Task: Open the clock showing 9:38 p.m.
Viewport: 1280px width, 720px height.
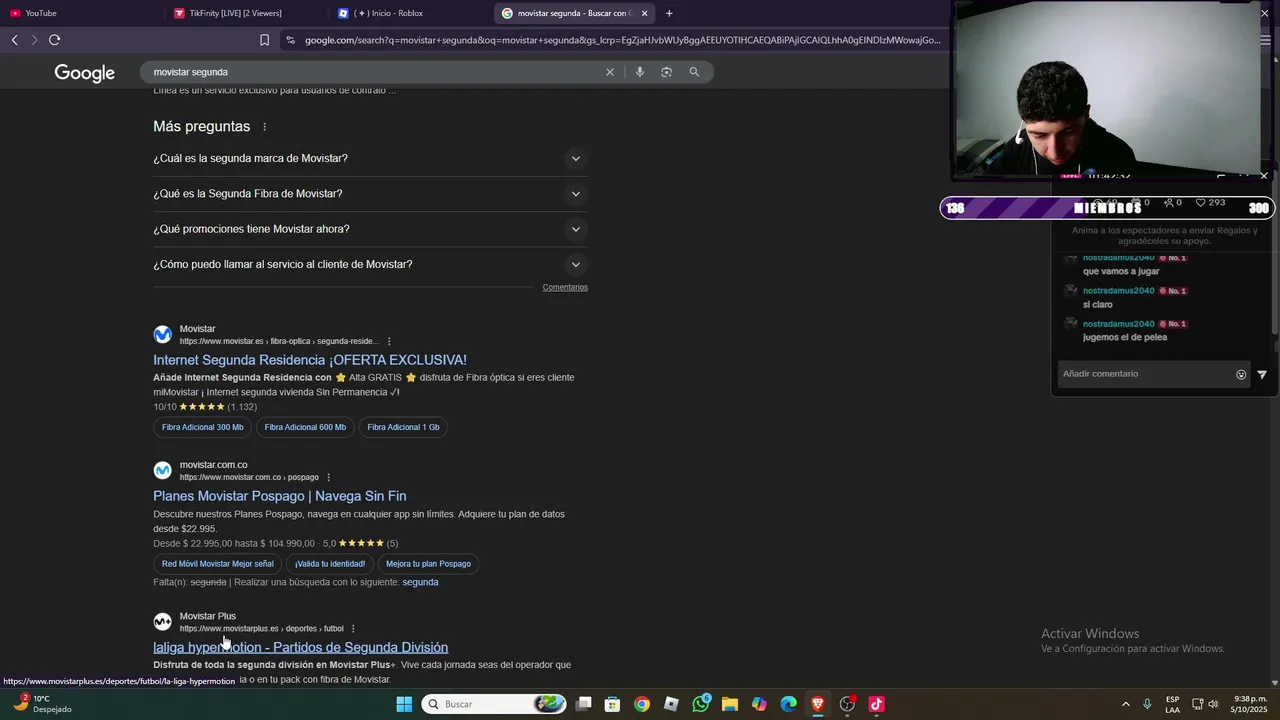Action: point(1250,704)
